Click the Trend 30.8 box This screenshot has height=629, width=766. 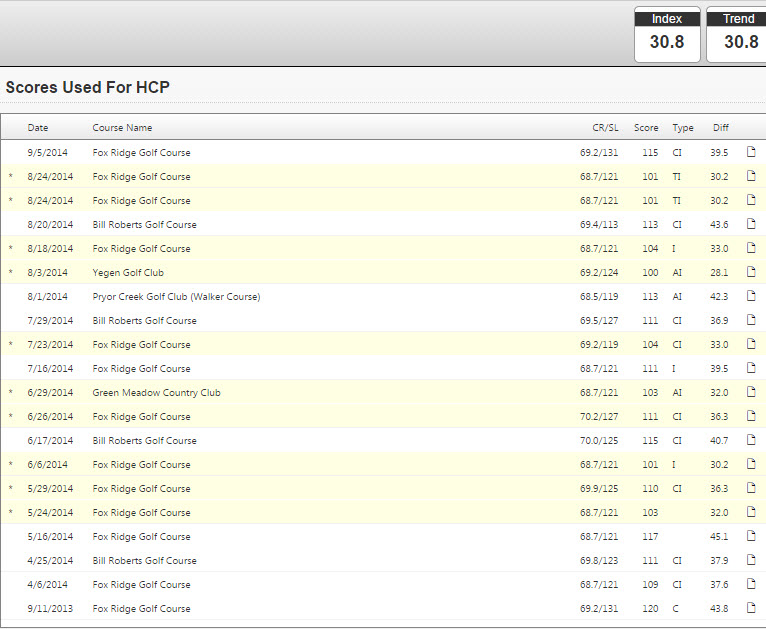tap(738, 34)
